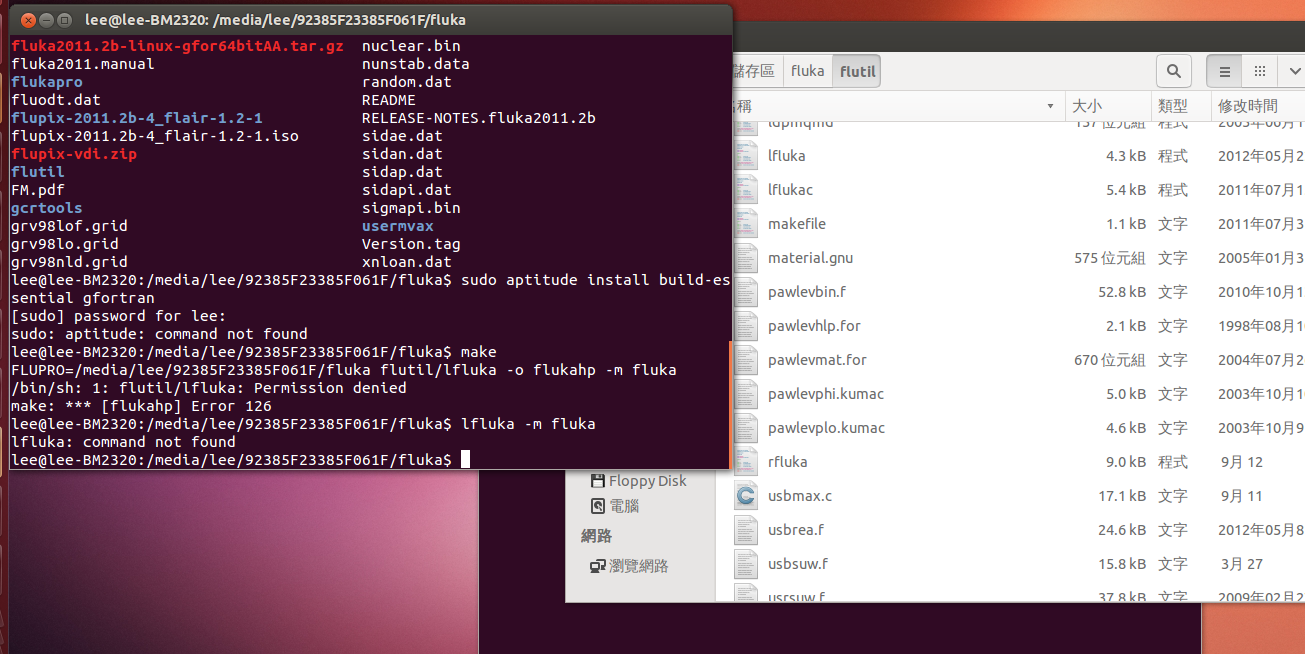
Task: Click 'RELEASE-NOTES.fluka2011.2b' in the terminal
Action: point(479,118)
